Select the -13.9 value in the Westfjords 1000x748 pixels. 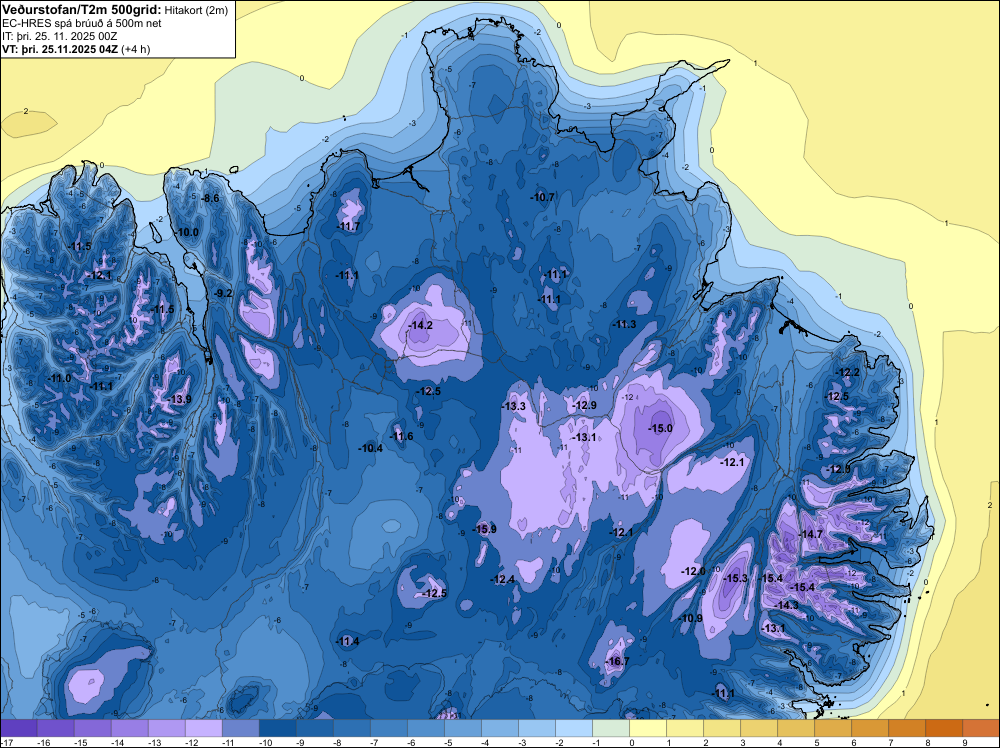179,399
